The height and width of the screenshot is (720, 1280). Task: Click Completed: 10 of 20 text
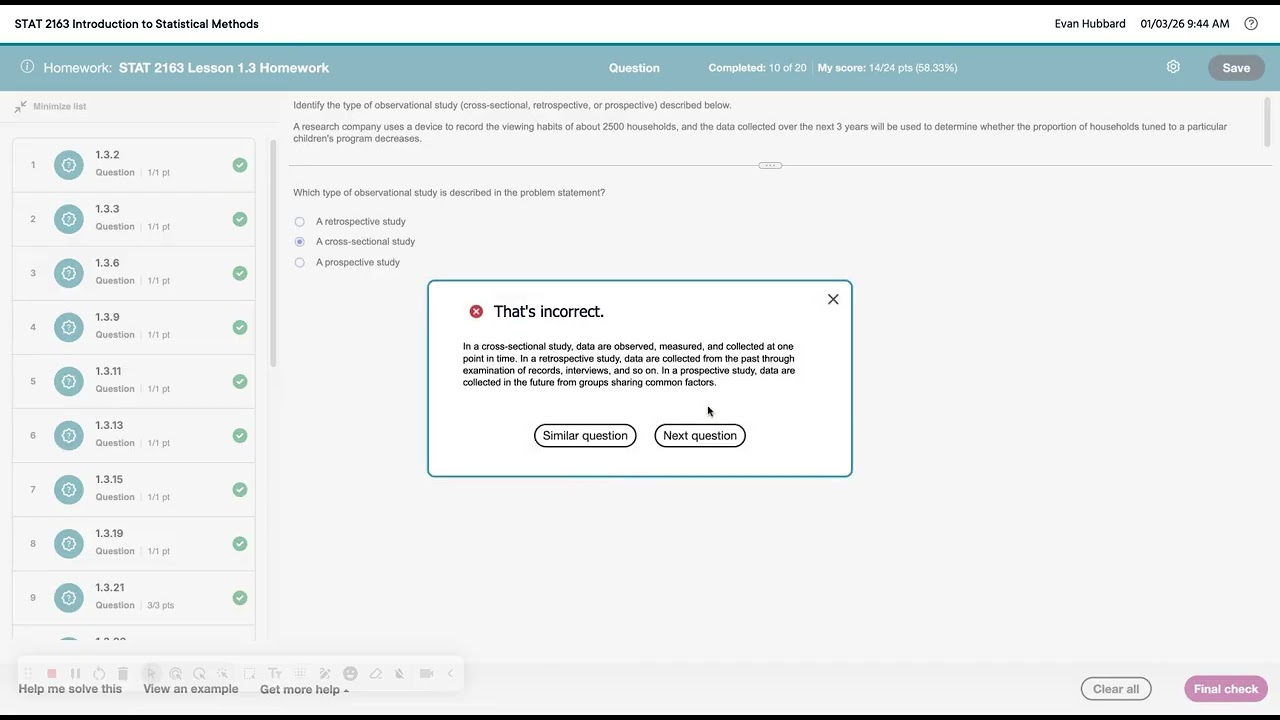757,68
